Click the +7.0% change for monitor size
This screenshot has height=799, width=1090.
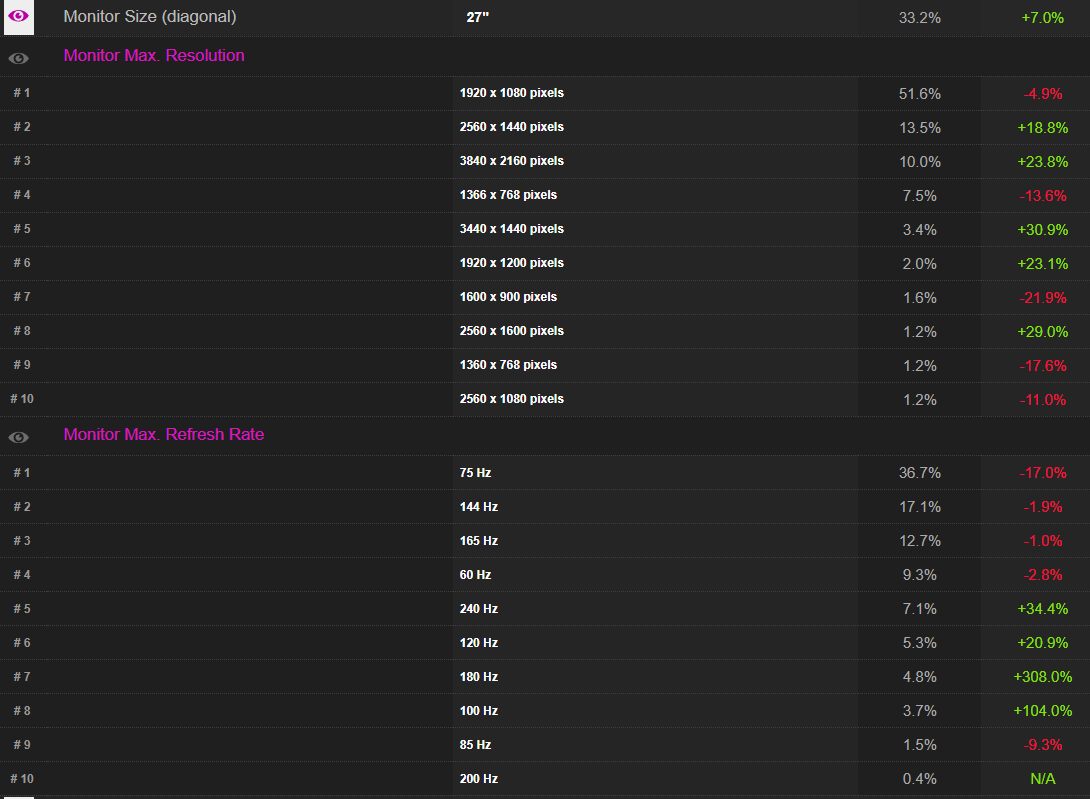(x=1042, y=18)
